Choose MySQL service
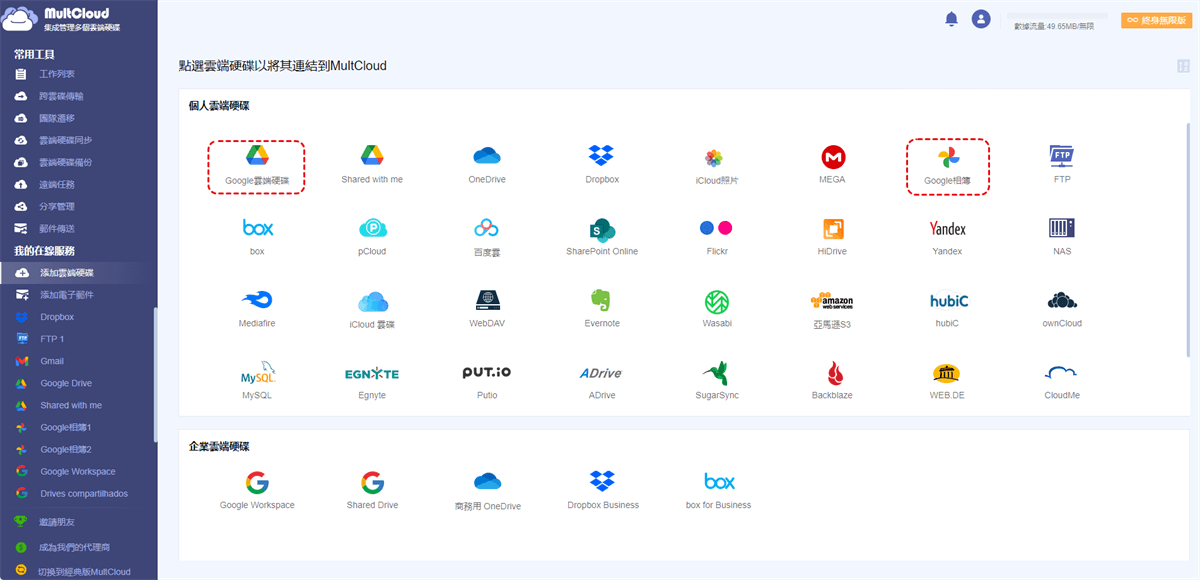The height and width of the screenshot is (580, 1200). (x=257, y=381)
